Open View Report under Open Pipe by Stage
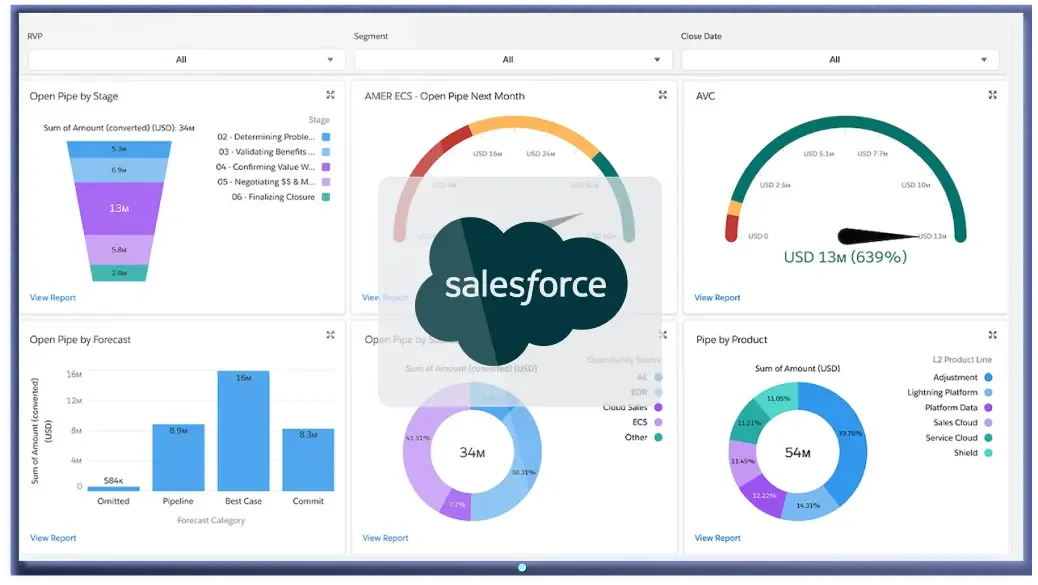The height and width of the screenshot is (585, 1038). pos(53,298)
